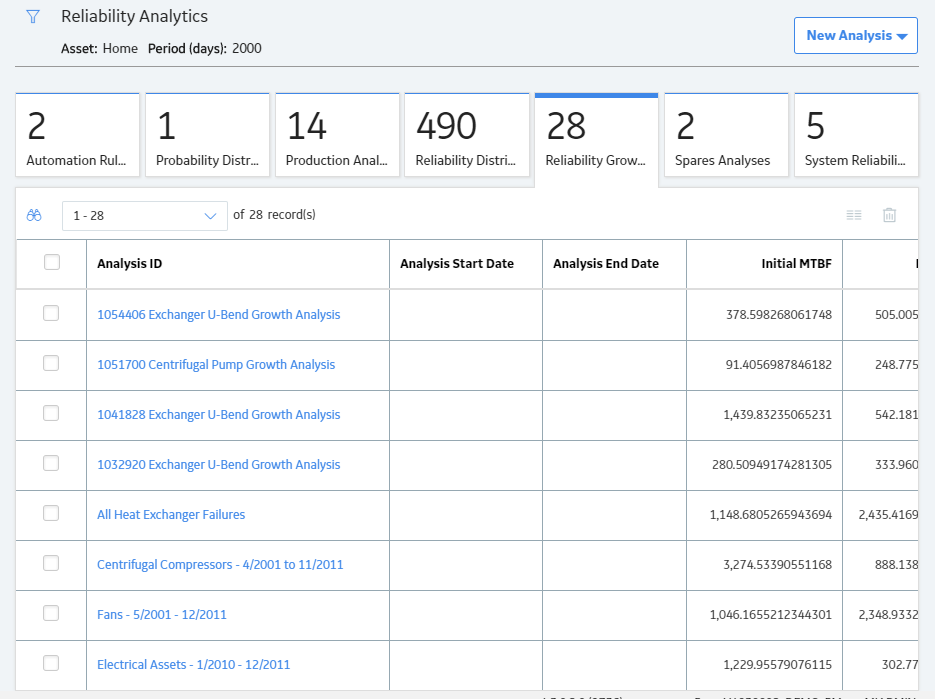Screen dimensions: 935x699
Task: Click the Analysis Start Date column header
Action: pyautogui.click(x=457, y=264)
